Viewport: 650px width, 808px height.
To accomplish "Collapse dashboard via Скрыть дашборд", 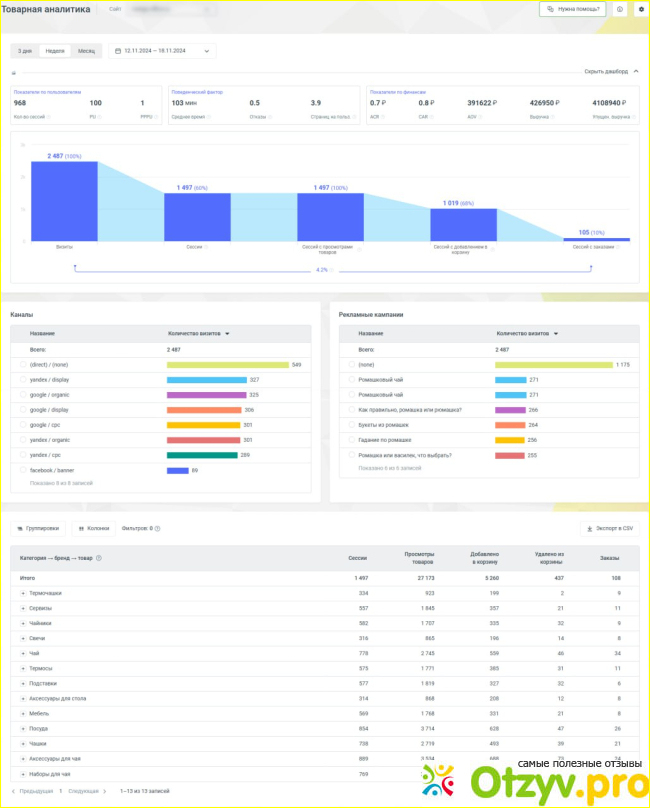I will 610,71.
